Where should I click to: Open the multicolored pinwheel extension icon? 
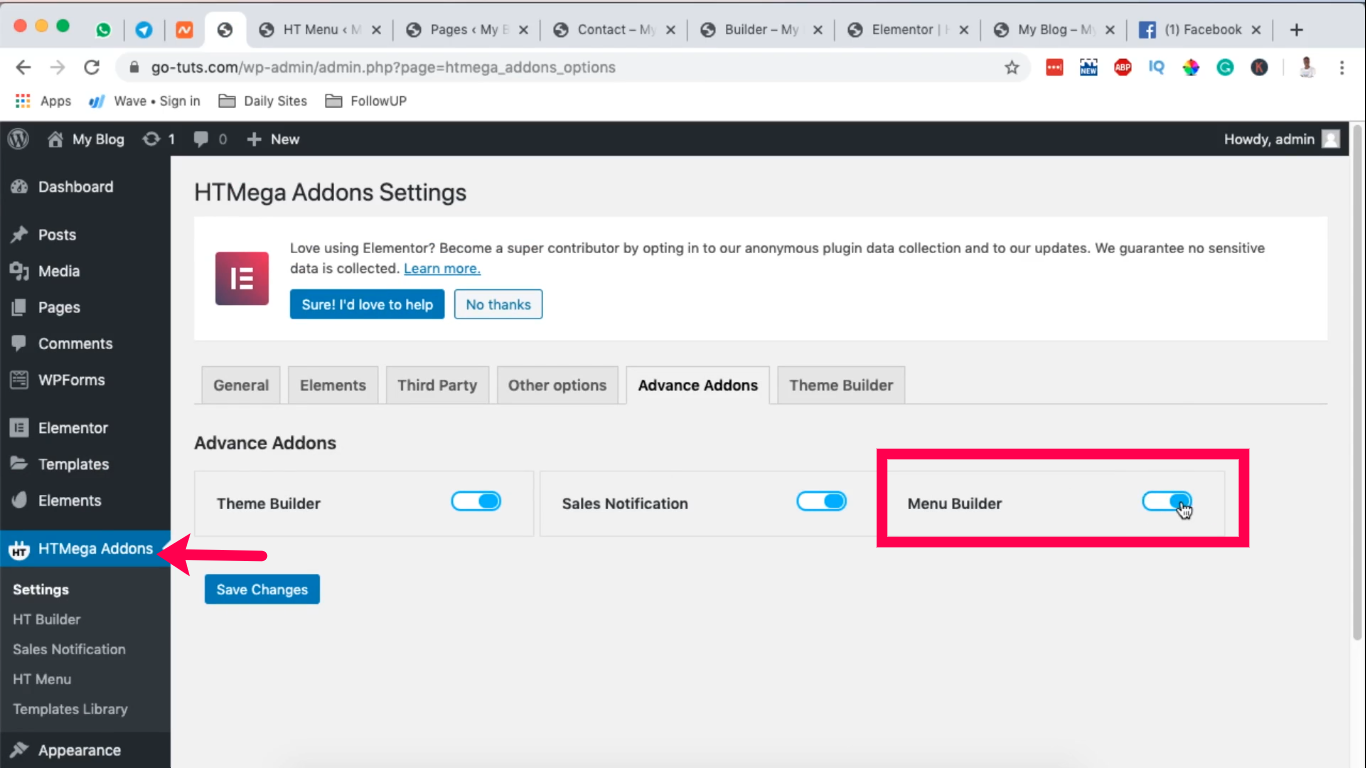coord(1191,68)
